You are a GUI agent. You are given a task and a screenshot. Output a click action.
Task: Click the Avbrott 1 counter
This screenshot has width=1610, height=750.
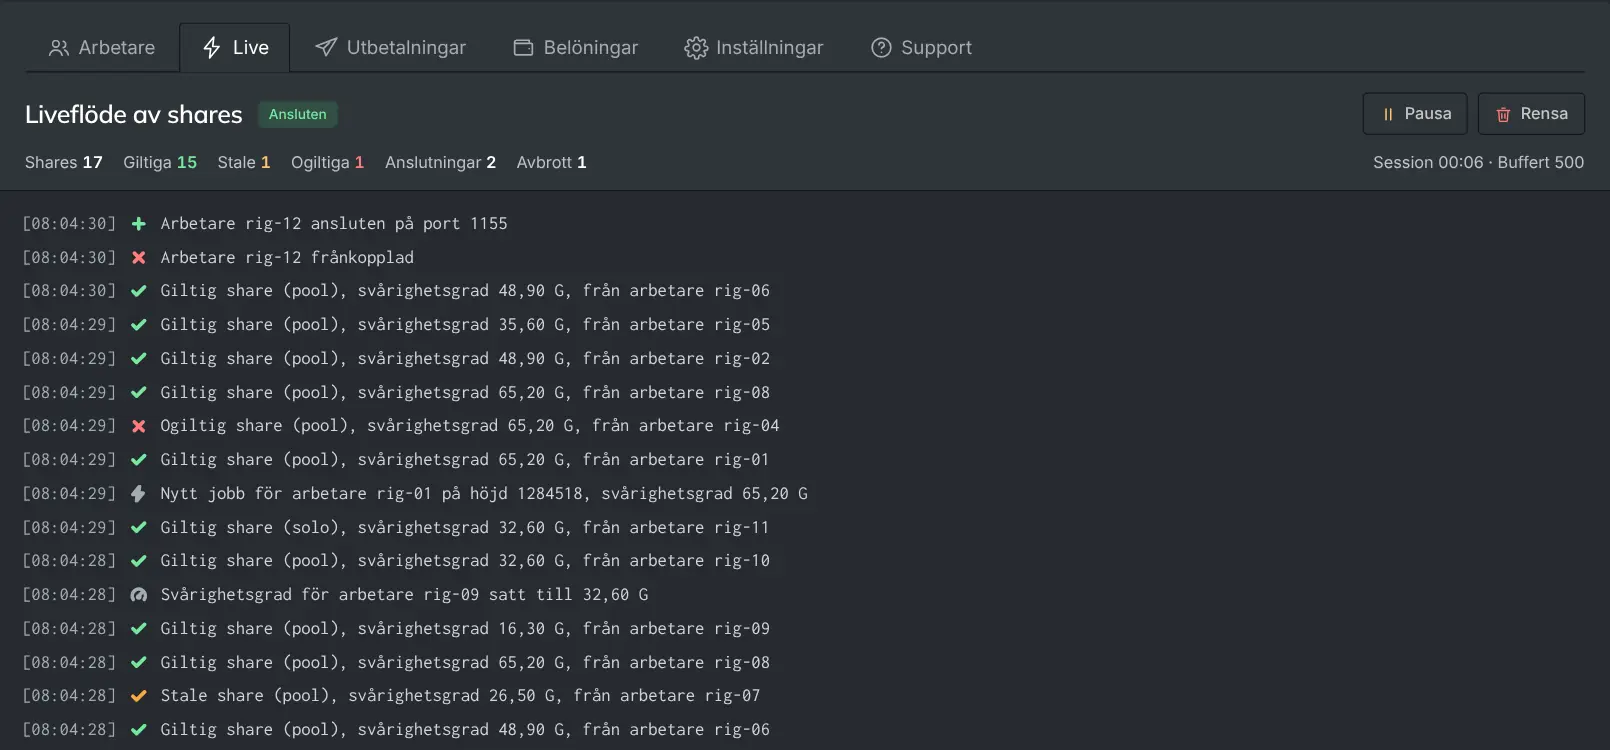pyautogui.click(x=551, y=162)
